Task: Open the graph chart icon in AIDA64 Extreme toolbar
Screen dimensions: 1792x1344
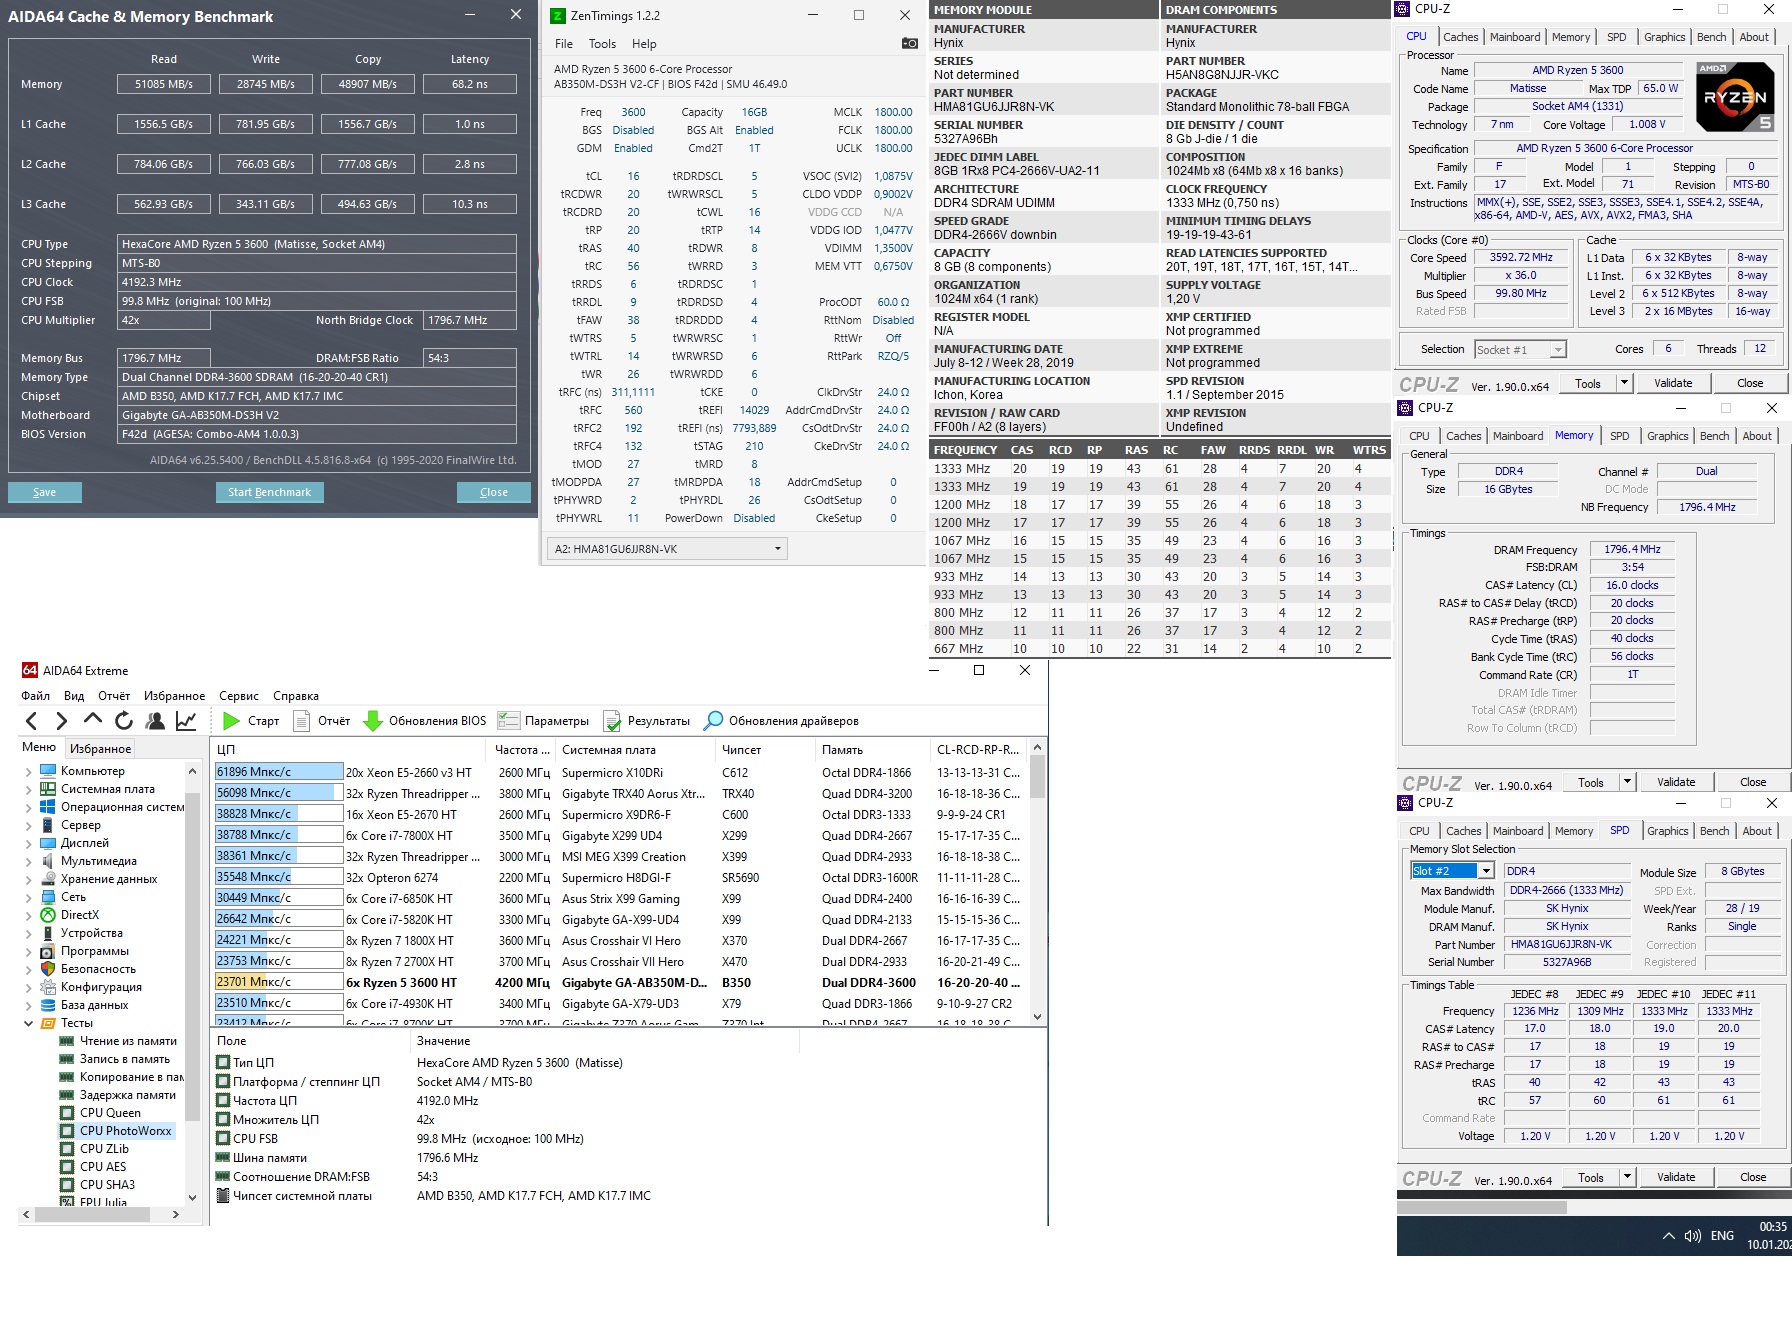Action: pyautogui.click(x=186, y=721)
